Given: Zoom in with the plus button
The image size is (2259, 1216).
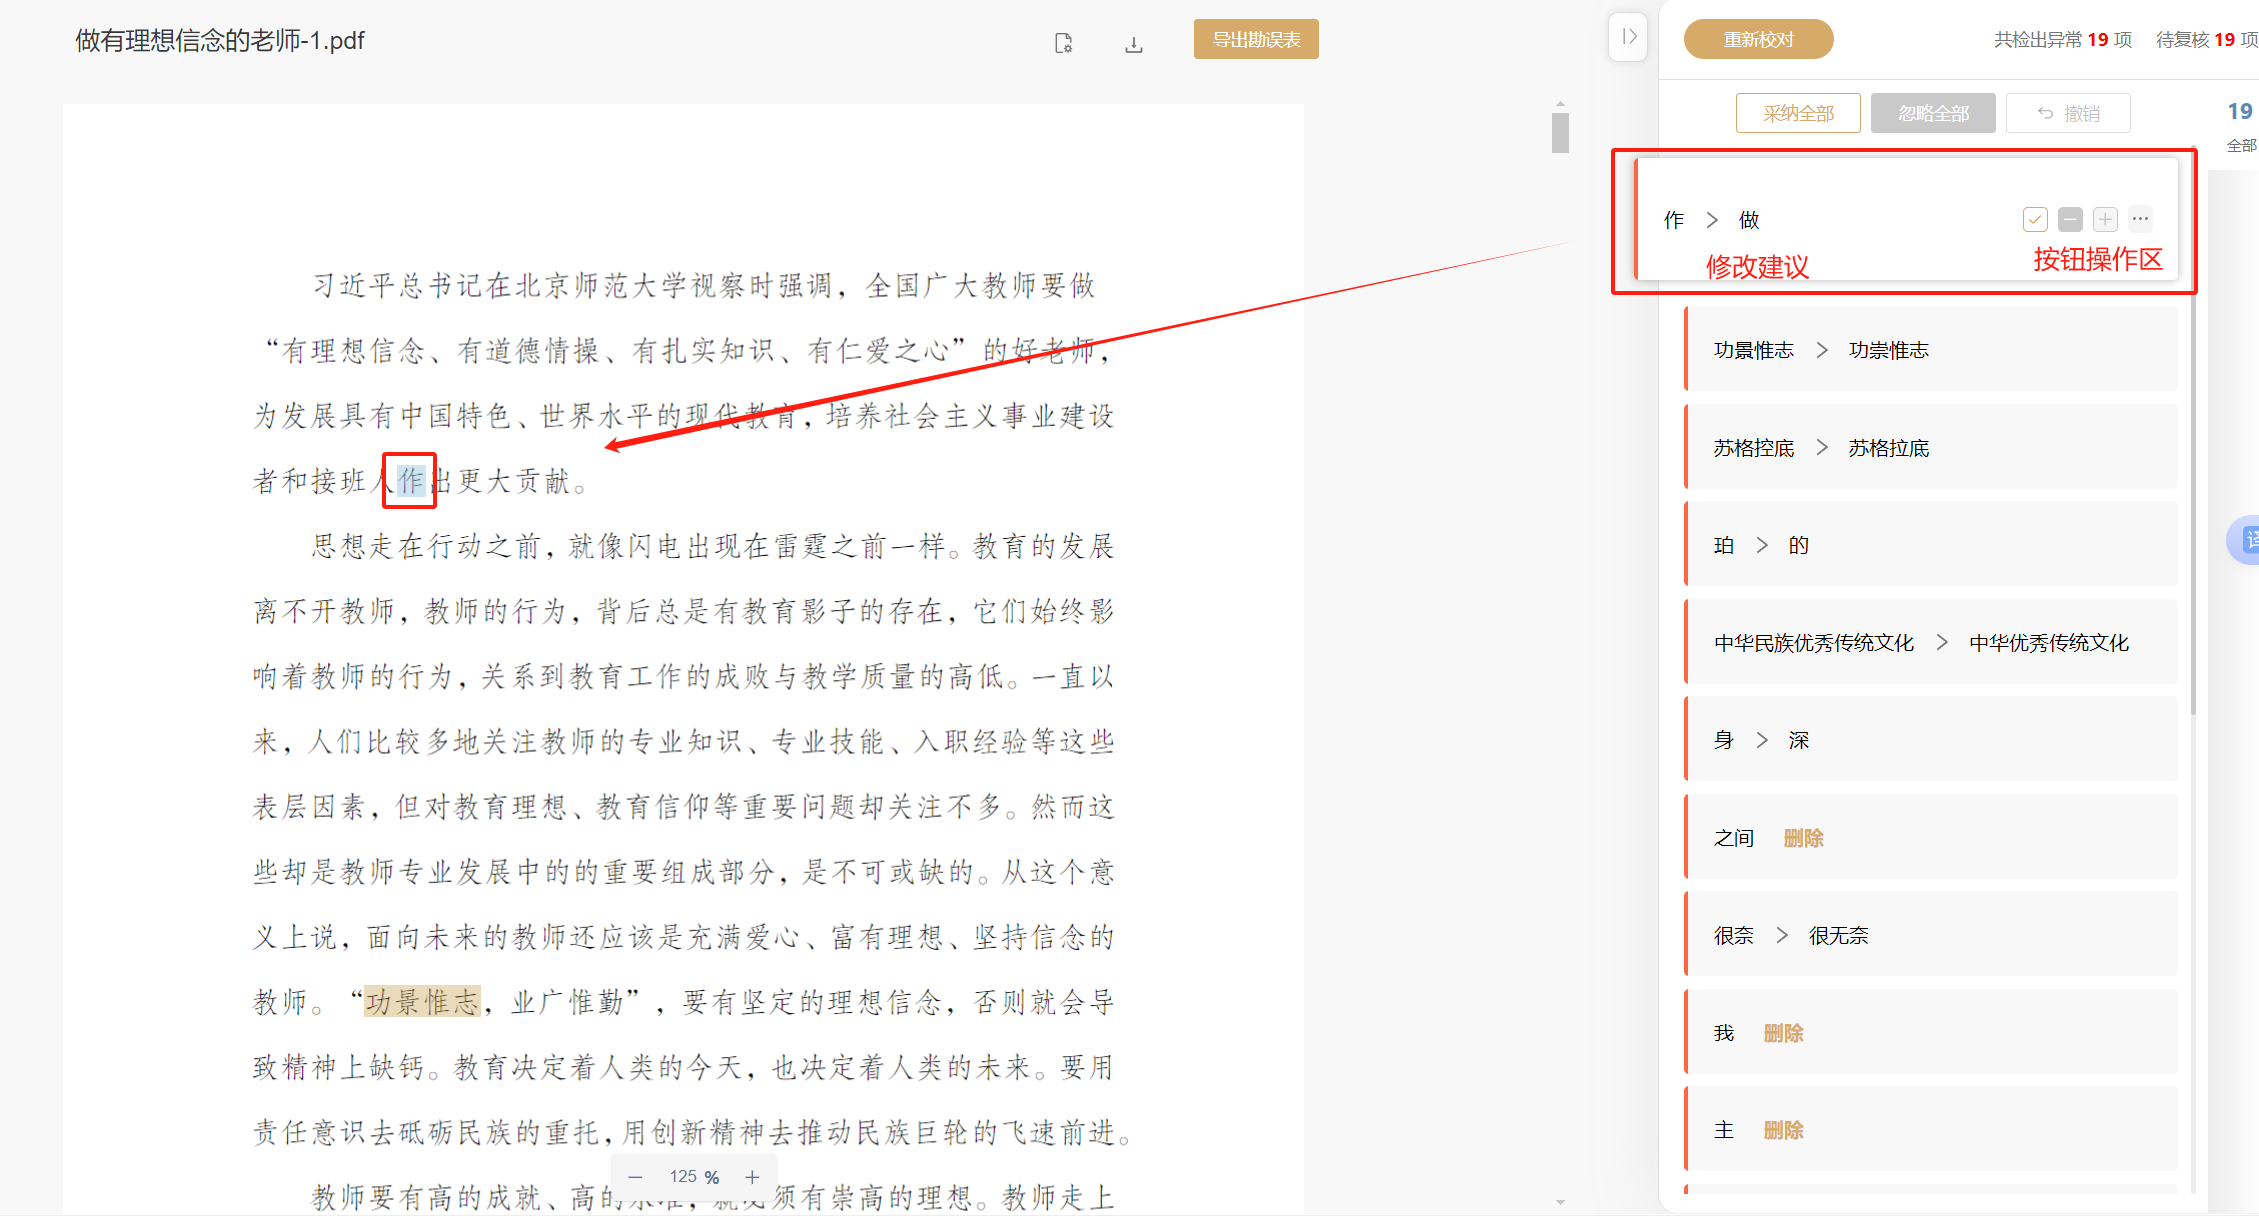Looking at the screenshot, I should tap(752, 1177).
